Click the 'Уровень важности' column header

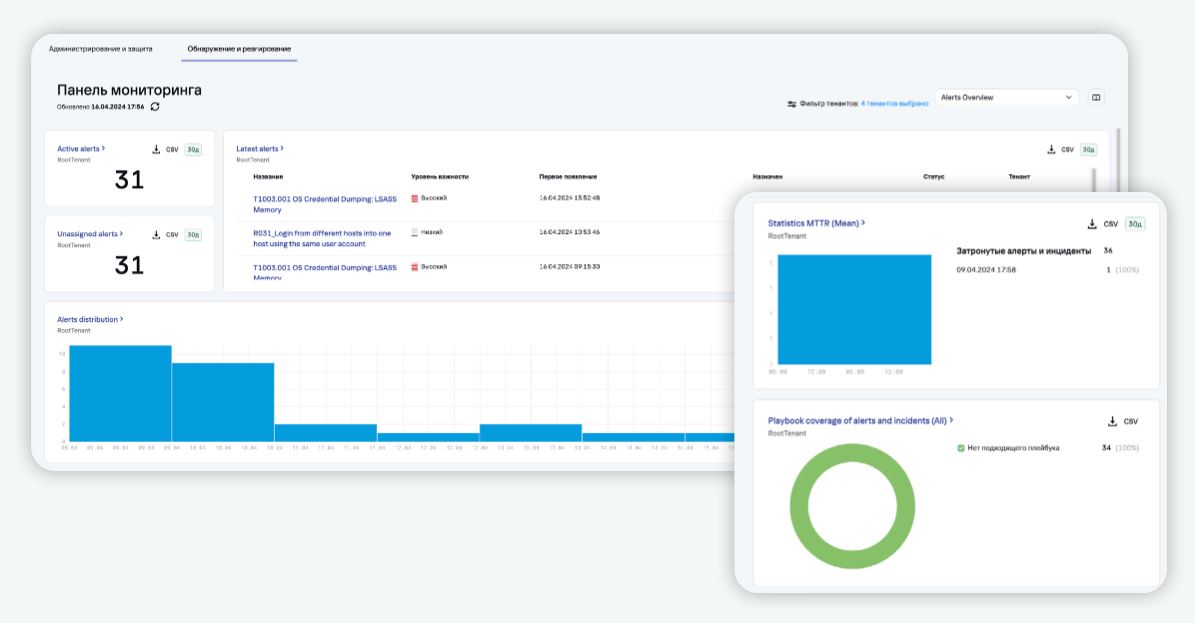coord(440,177)
